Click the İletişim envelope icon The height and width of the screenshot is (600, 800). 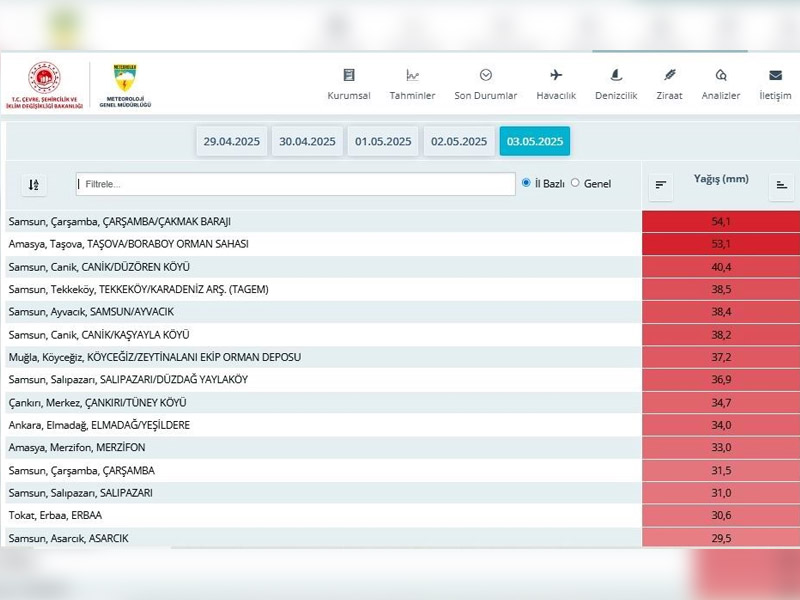pos(776,75)
